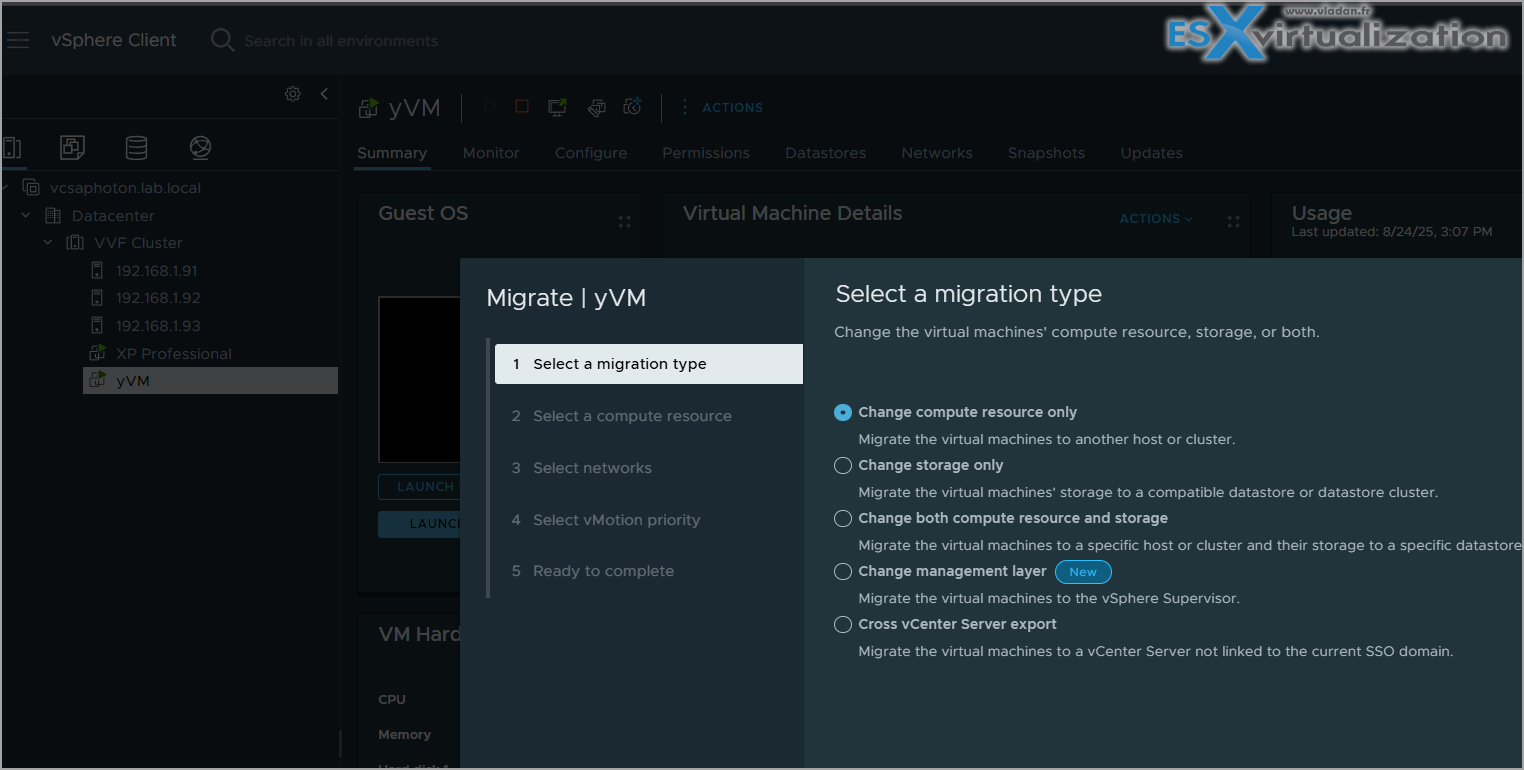Open Virtual Machine Details ACTIONS dropdown
1524x770 pixels.
(1156, 219)
